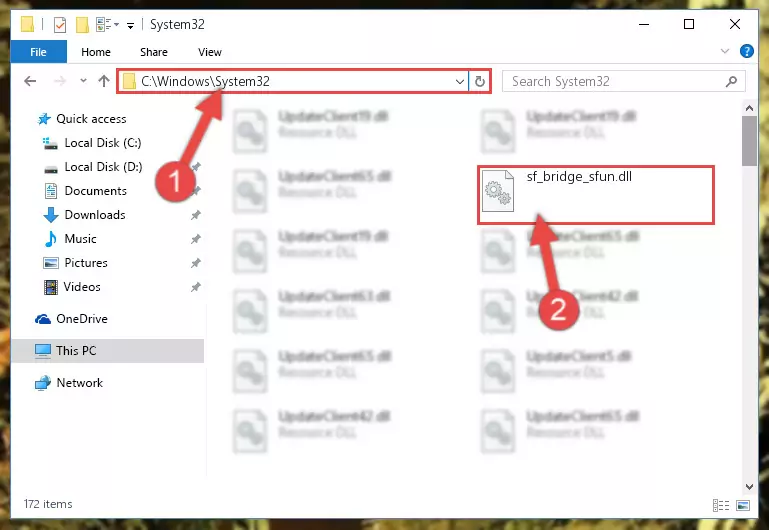769x530 pixels.
Task: Click the scrollbar down arrow
Action: coord(749,486)
